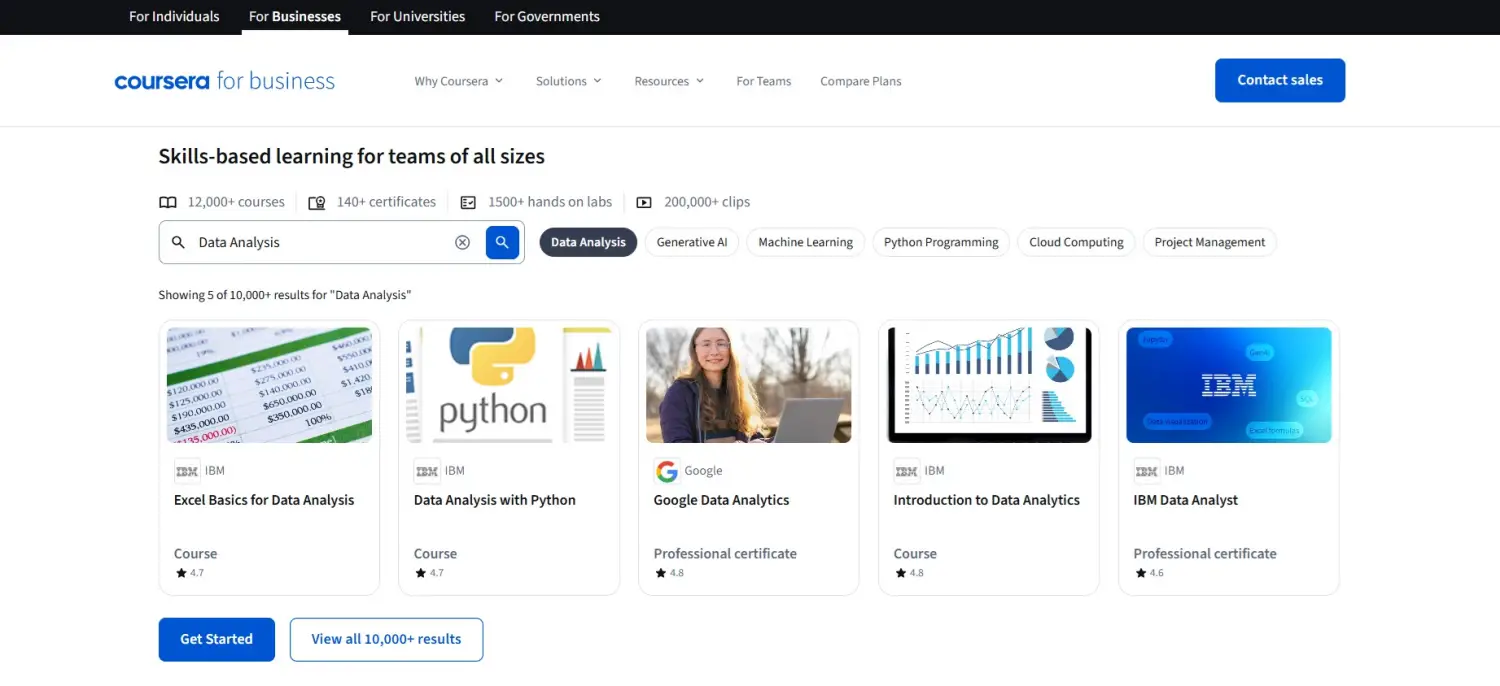This screenshot has width=1500, height=686.
Task: Open the Python logo course thumbnail
Action: (509, 385)
